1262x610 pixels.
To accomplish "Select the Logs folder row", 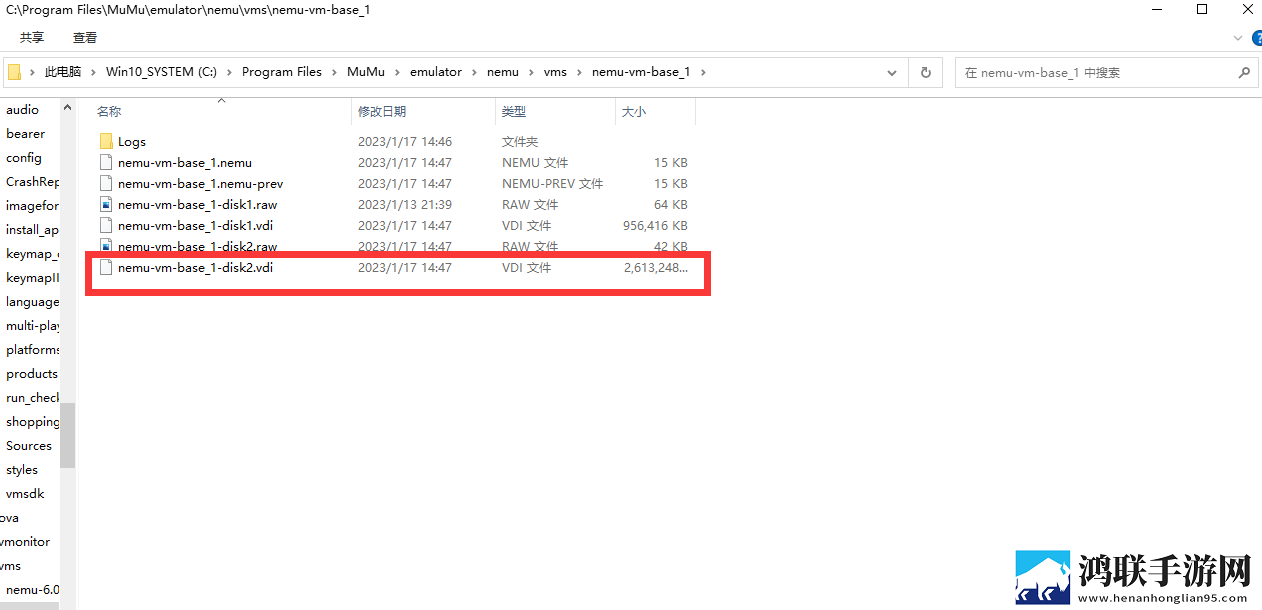I will pyautogui.click(x=395, y=142).
